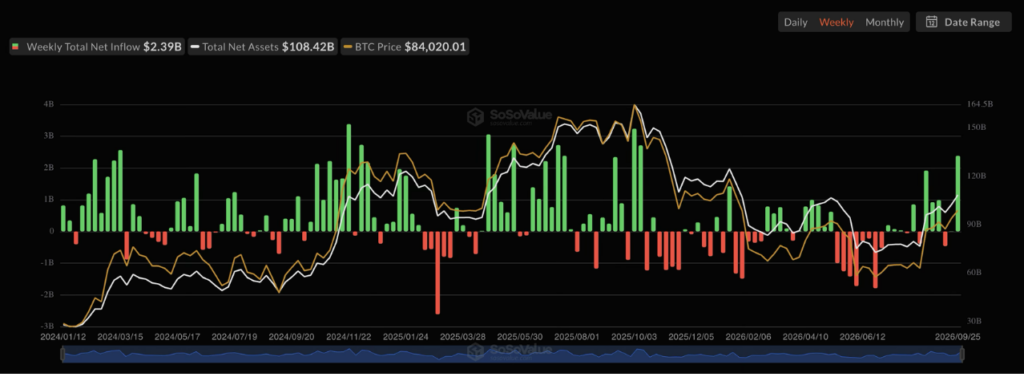The width and height of the screenshot is (1024, 377).
Task: Click the $108.42B net assets value
Action: [x=308, y=47]
